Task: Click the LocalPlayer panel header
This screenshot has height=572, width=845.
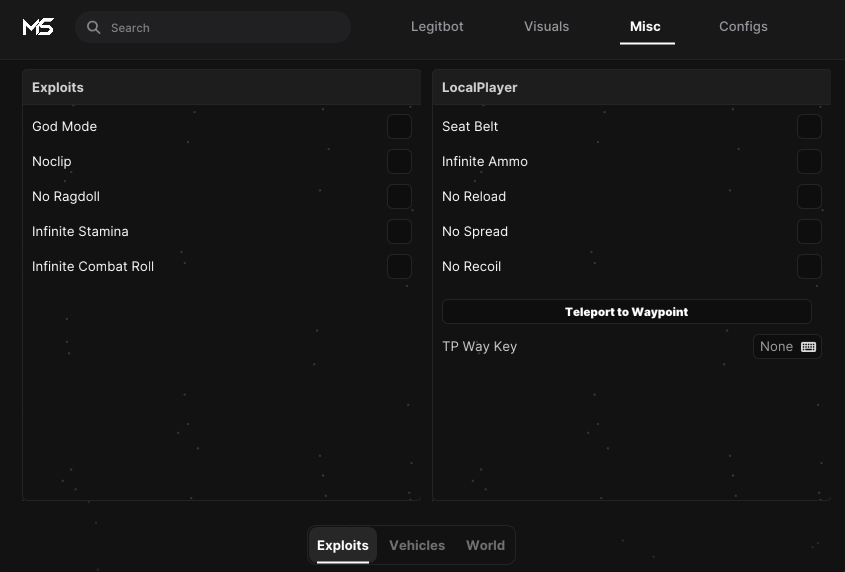Action: 632,87
